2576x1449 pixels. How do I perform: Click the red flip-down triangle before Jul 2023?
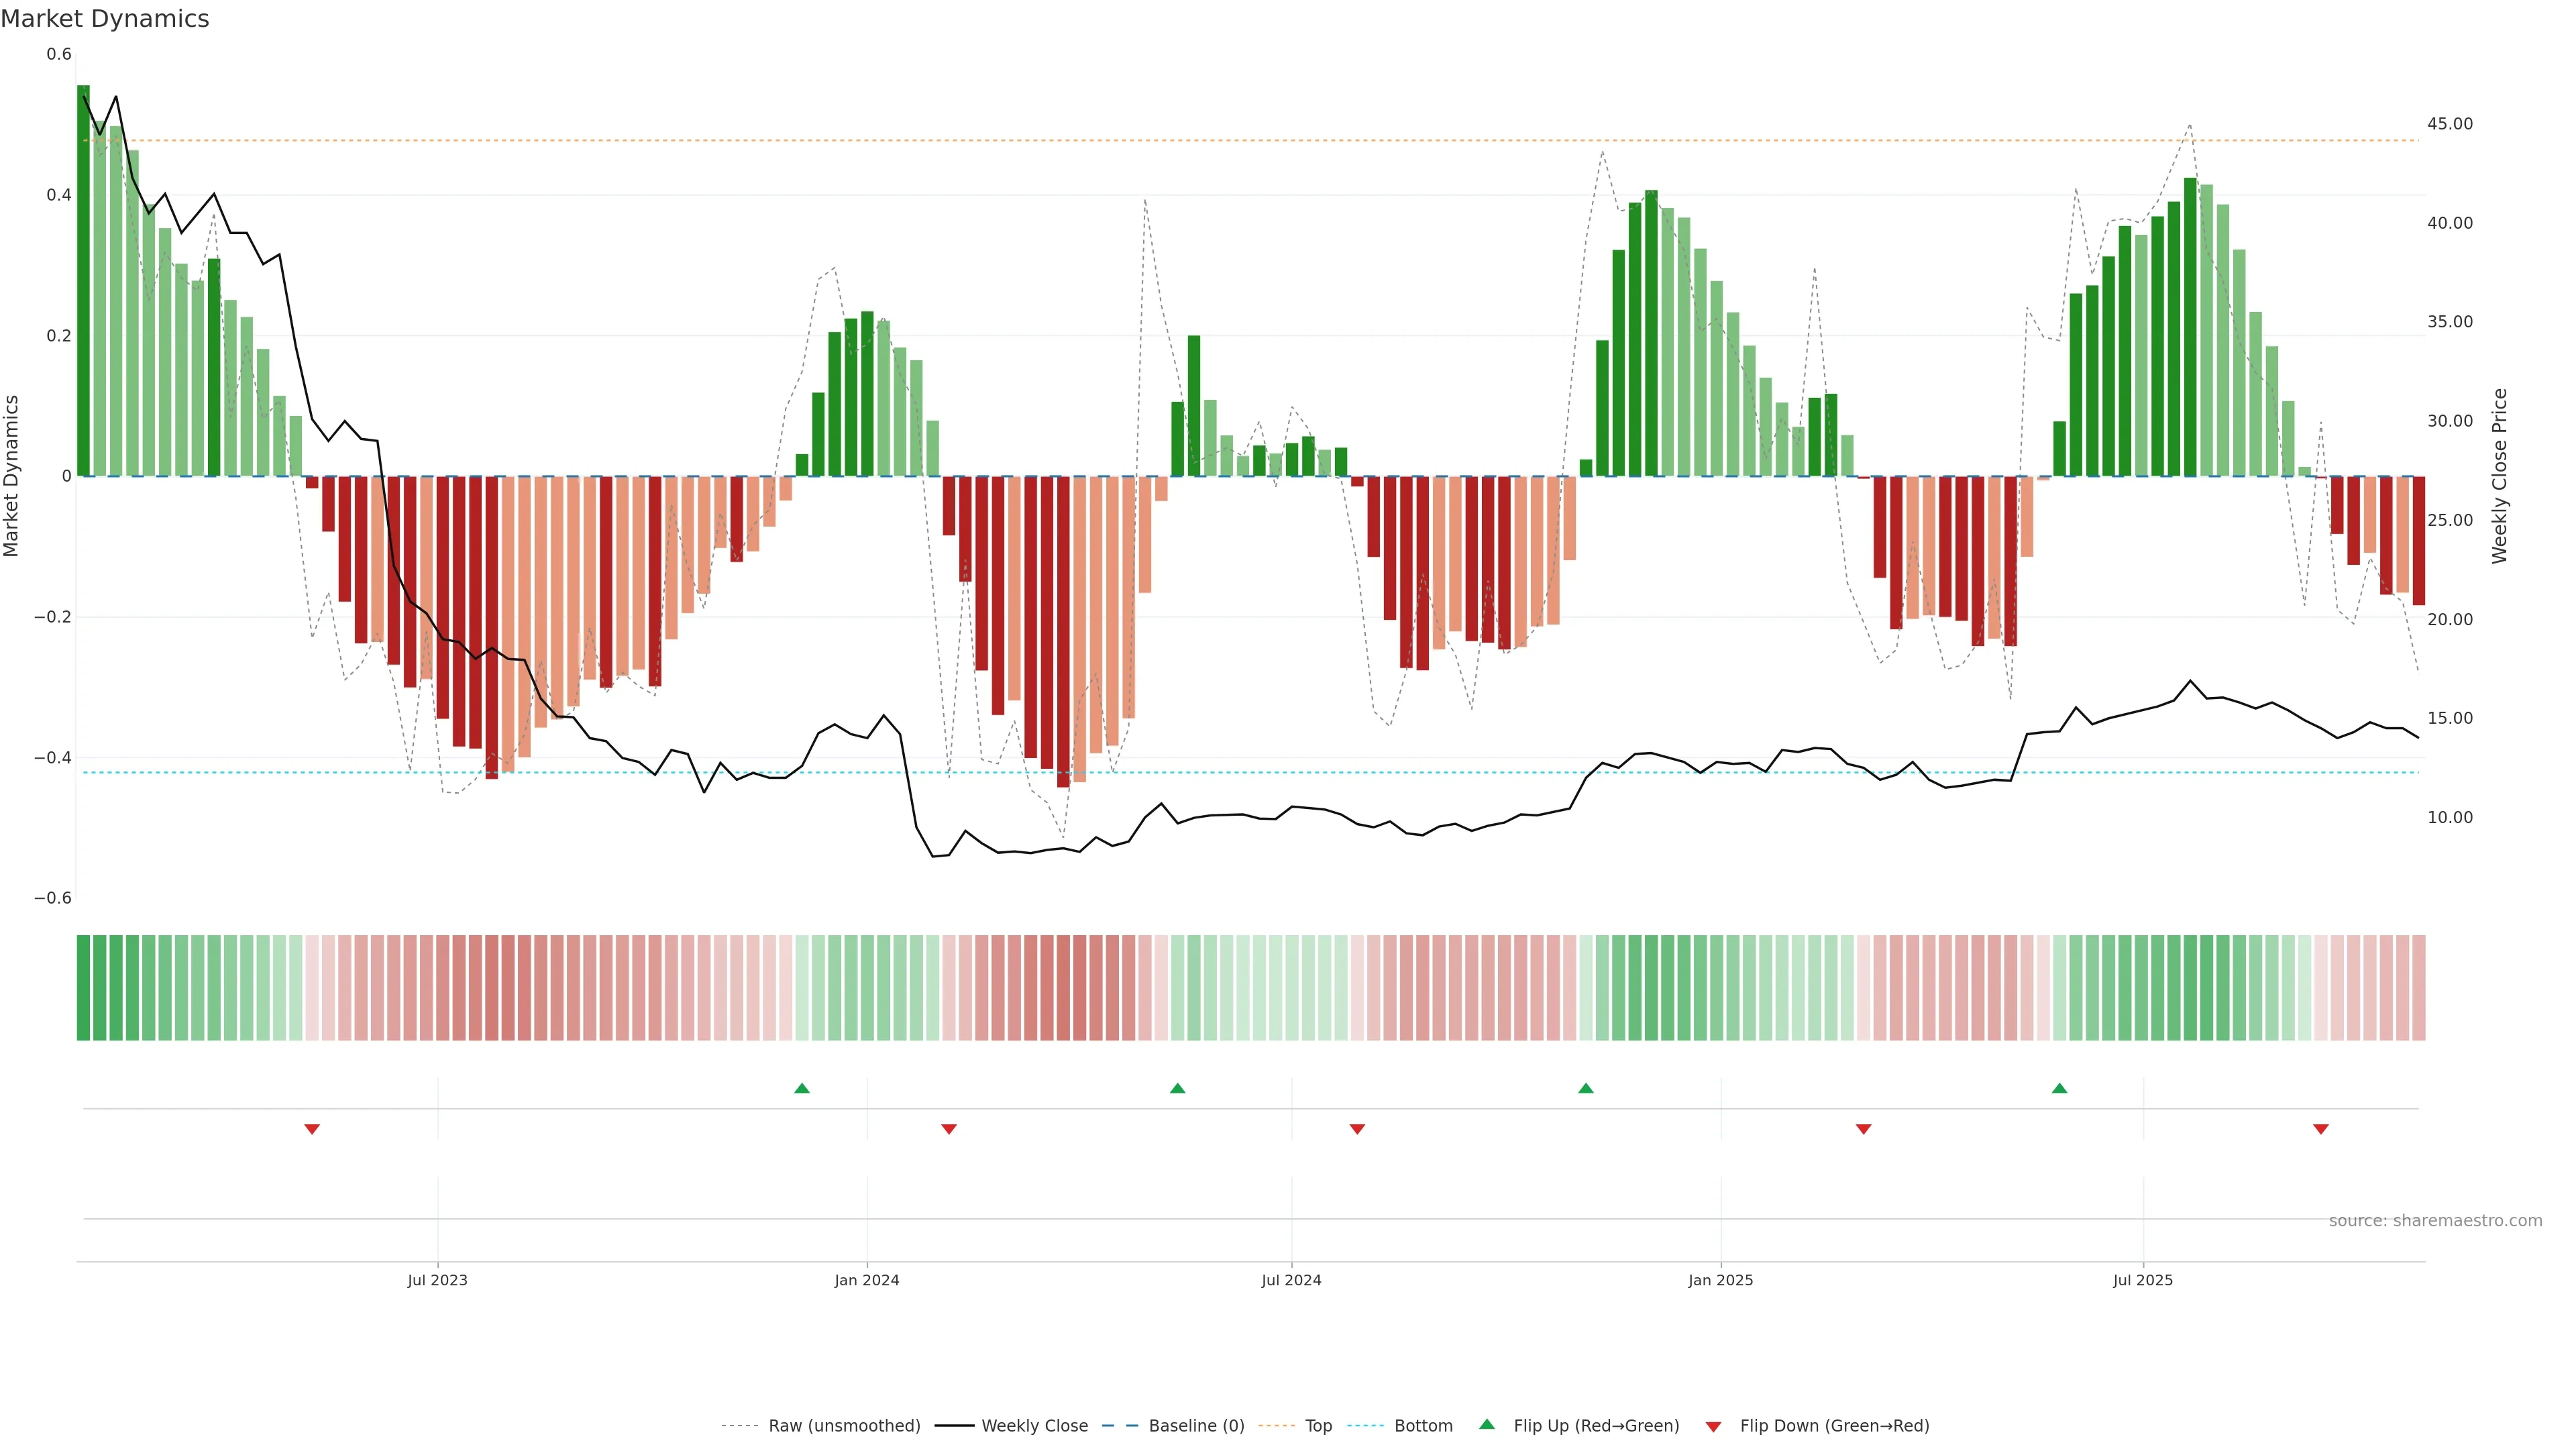[x=312, y=1129]
